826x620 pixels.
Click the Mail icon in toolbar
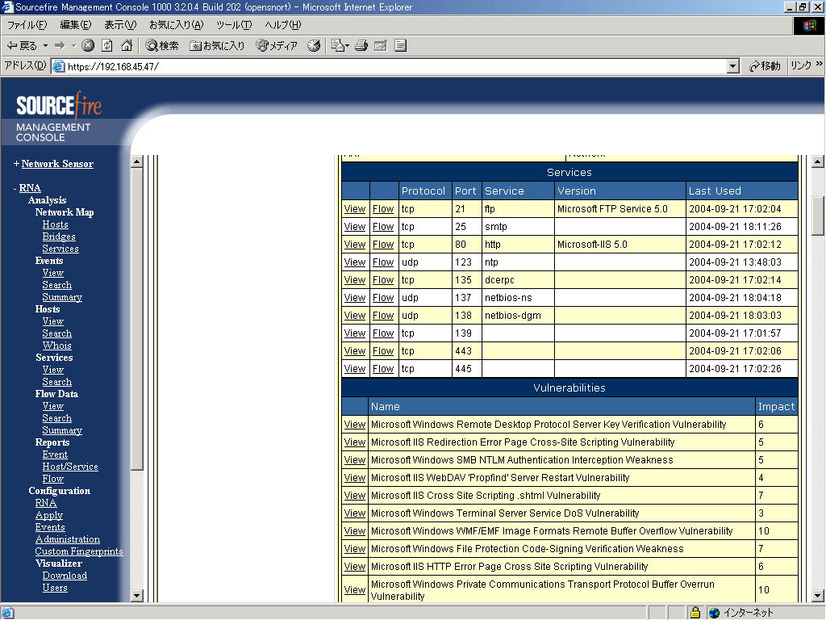(337, 45)
